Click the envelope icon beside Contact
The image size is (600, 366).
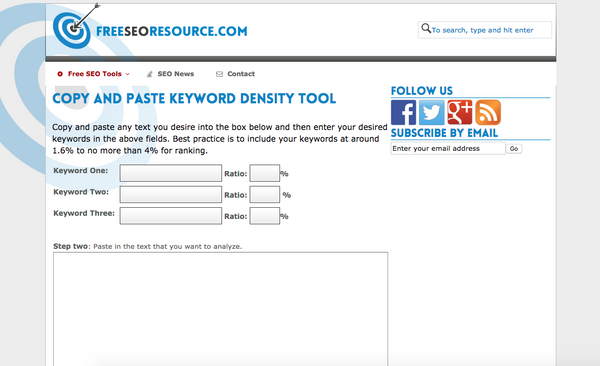tap(219, 74)
